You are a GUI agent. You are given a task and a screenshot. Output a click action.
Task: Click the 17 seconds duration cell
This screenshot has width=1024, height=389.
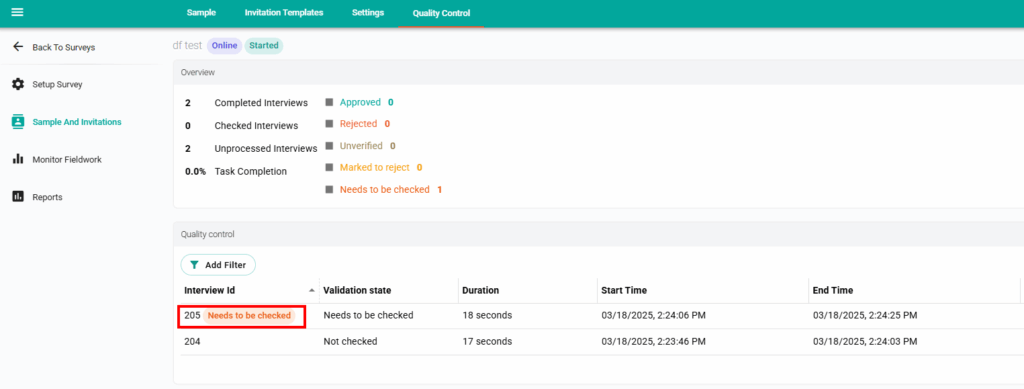(x=487, y=341)
